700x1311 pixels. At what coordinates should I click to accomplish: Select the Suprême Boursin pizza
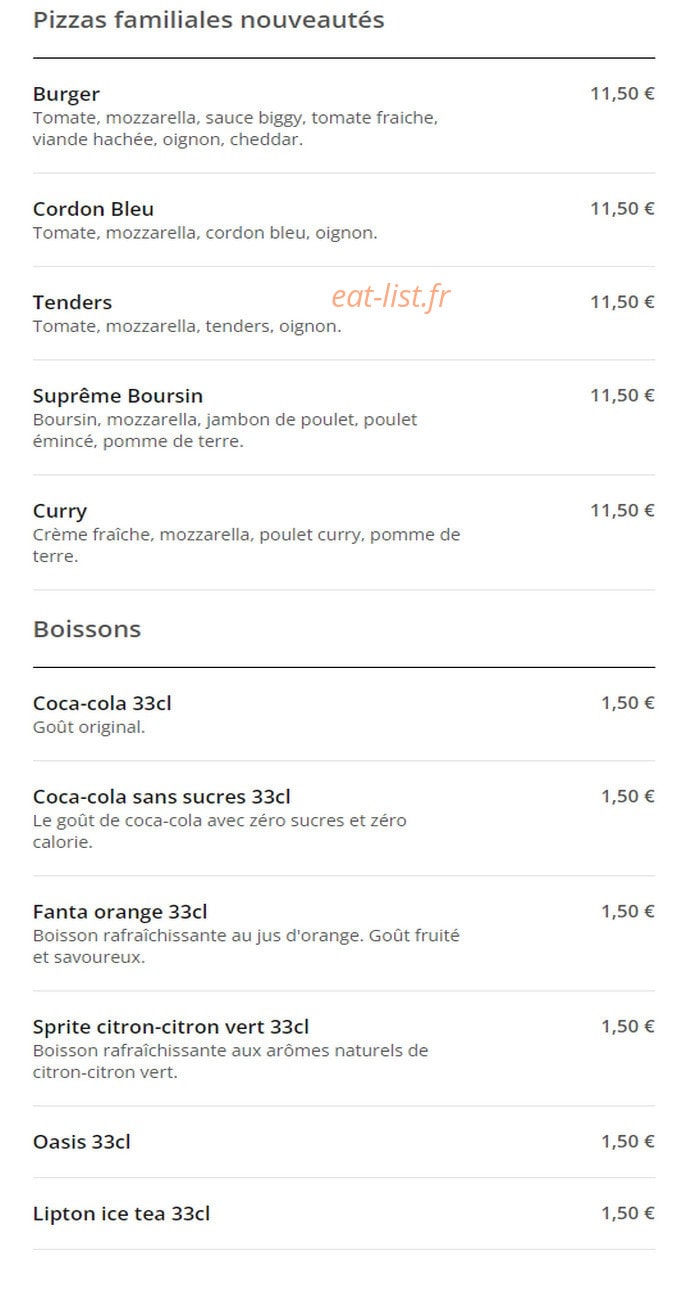pyautogui.click(x=344, y=417)
